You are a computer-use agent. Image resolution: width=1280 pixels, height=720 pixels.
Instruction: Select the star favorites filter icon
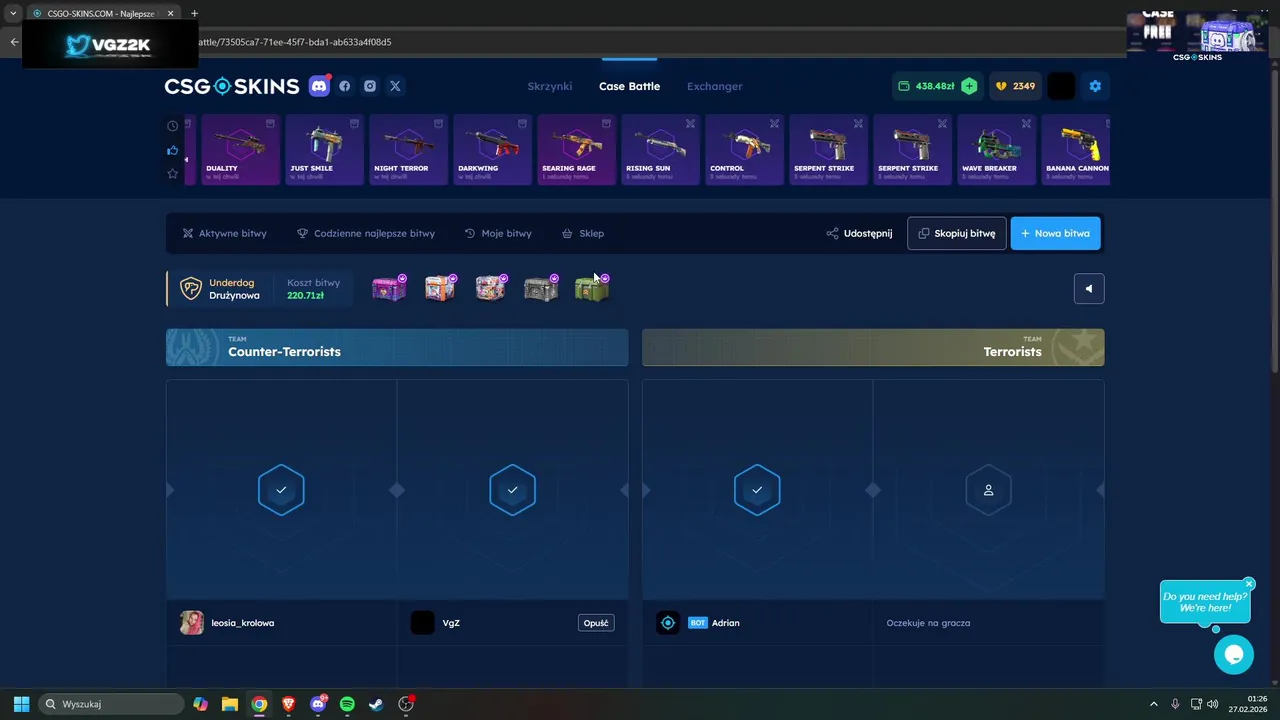[173, 174]
